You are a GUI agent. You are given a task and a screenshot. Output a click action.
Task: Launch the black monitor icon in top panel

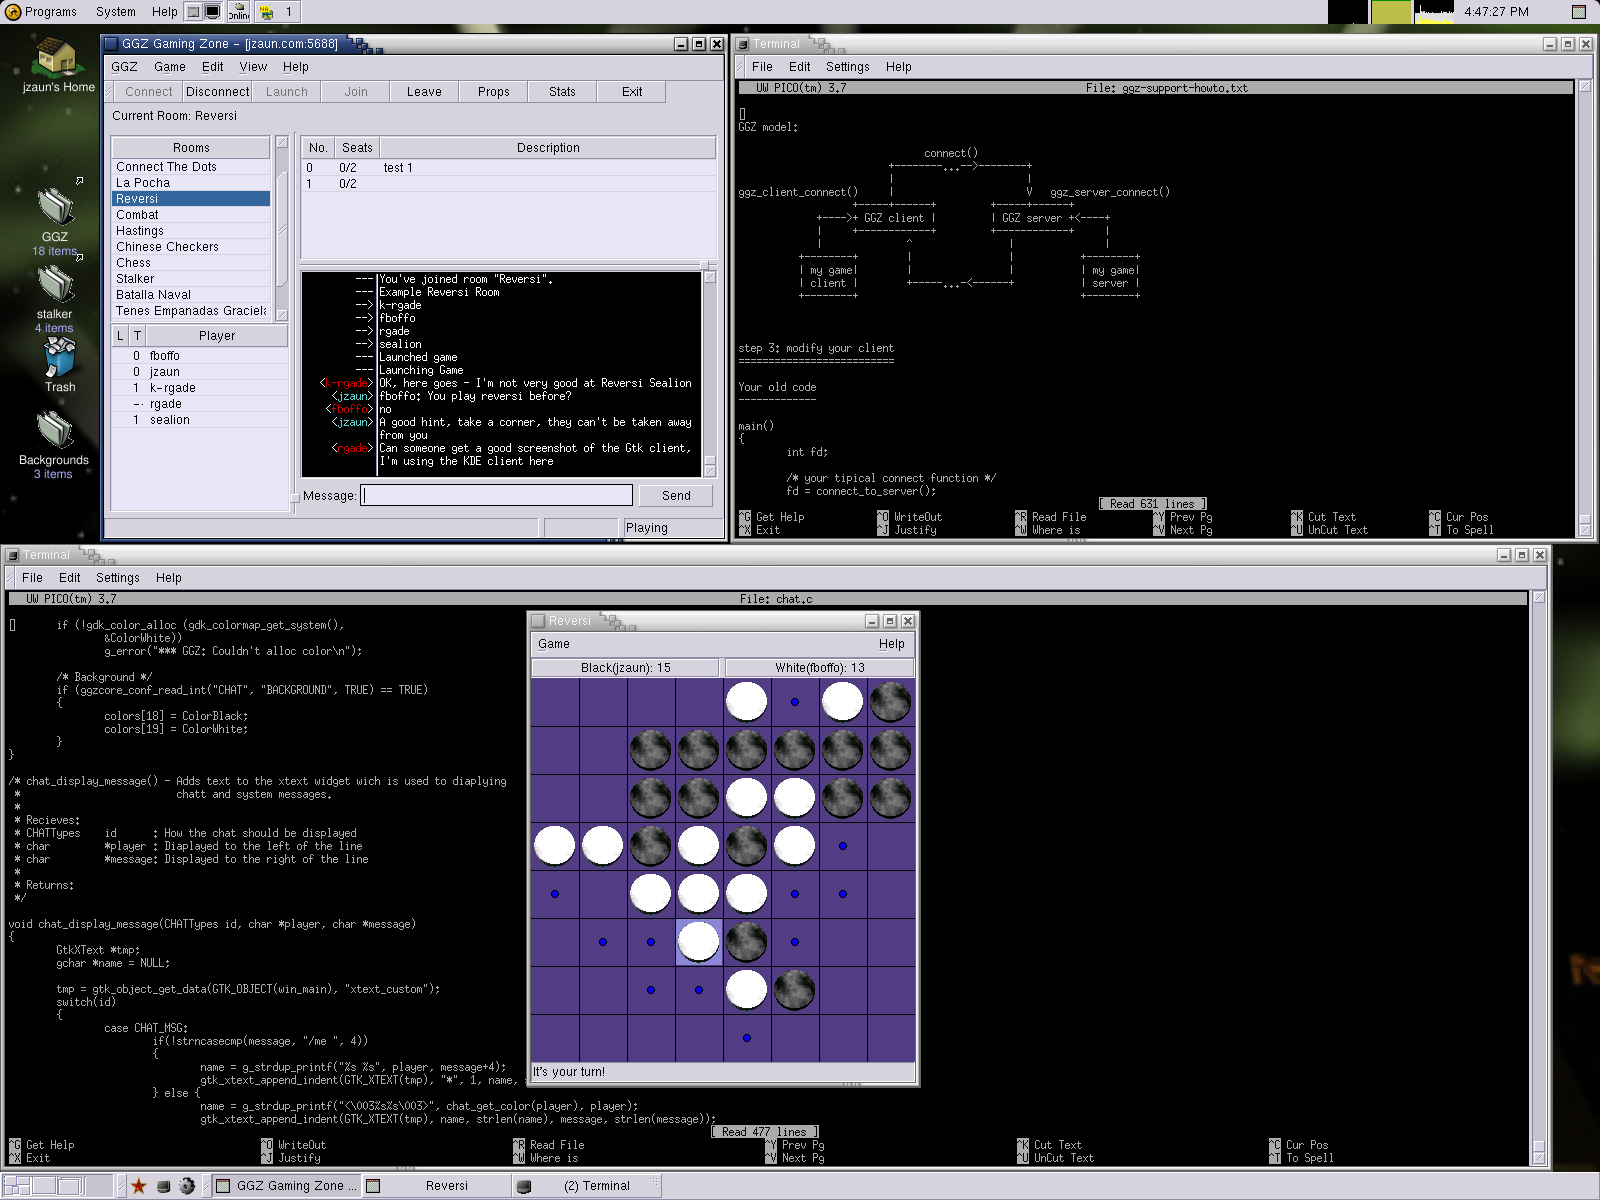[x=213, y=12]
